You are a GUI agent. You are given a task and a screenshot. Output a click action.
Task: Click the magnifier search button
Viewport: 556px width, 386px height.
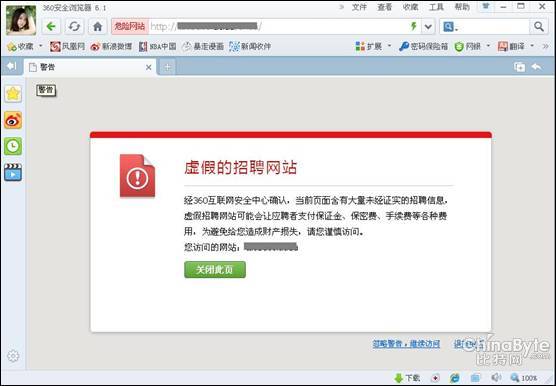(539, 27)
